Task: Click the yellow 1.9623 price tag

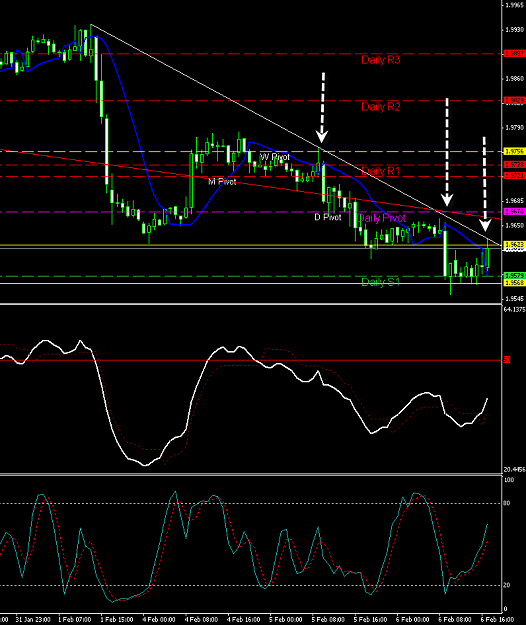Action: pyautogui.click(x=515, y=244)
